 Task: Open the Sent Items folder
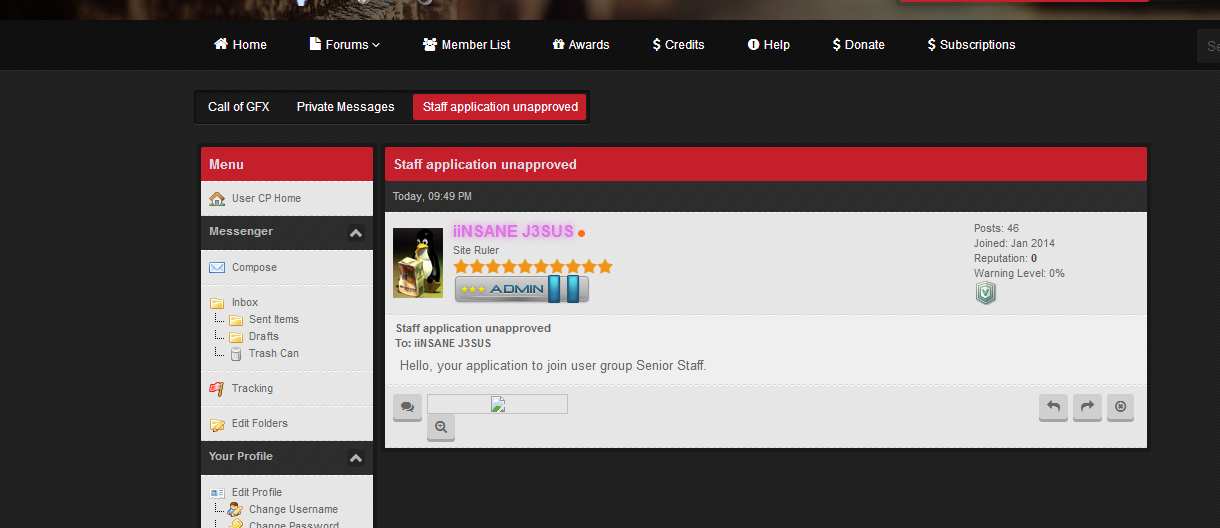[273, 320]
